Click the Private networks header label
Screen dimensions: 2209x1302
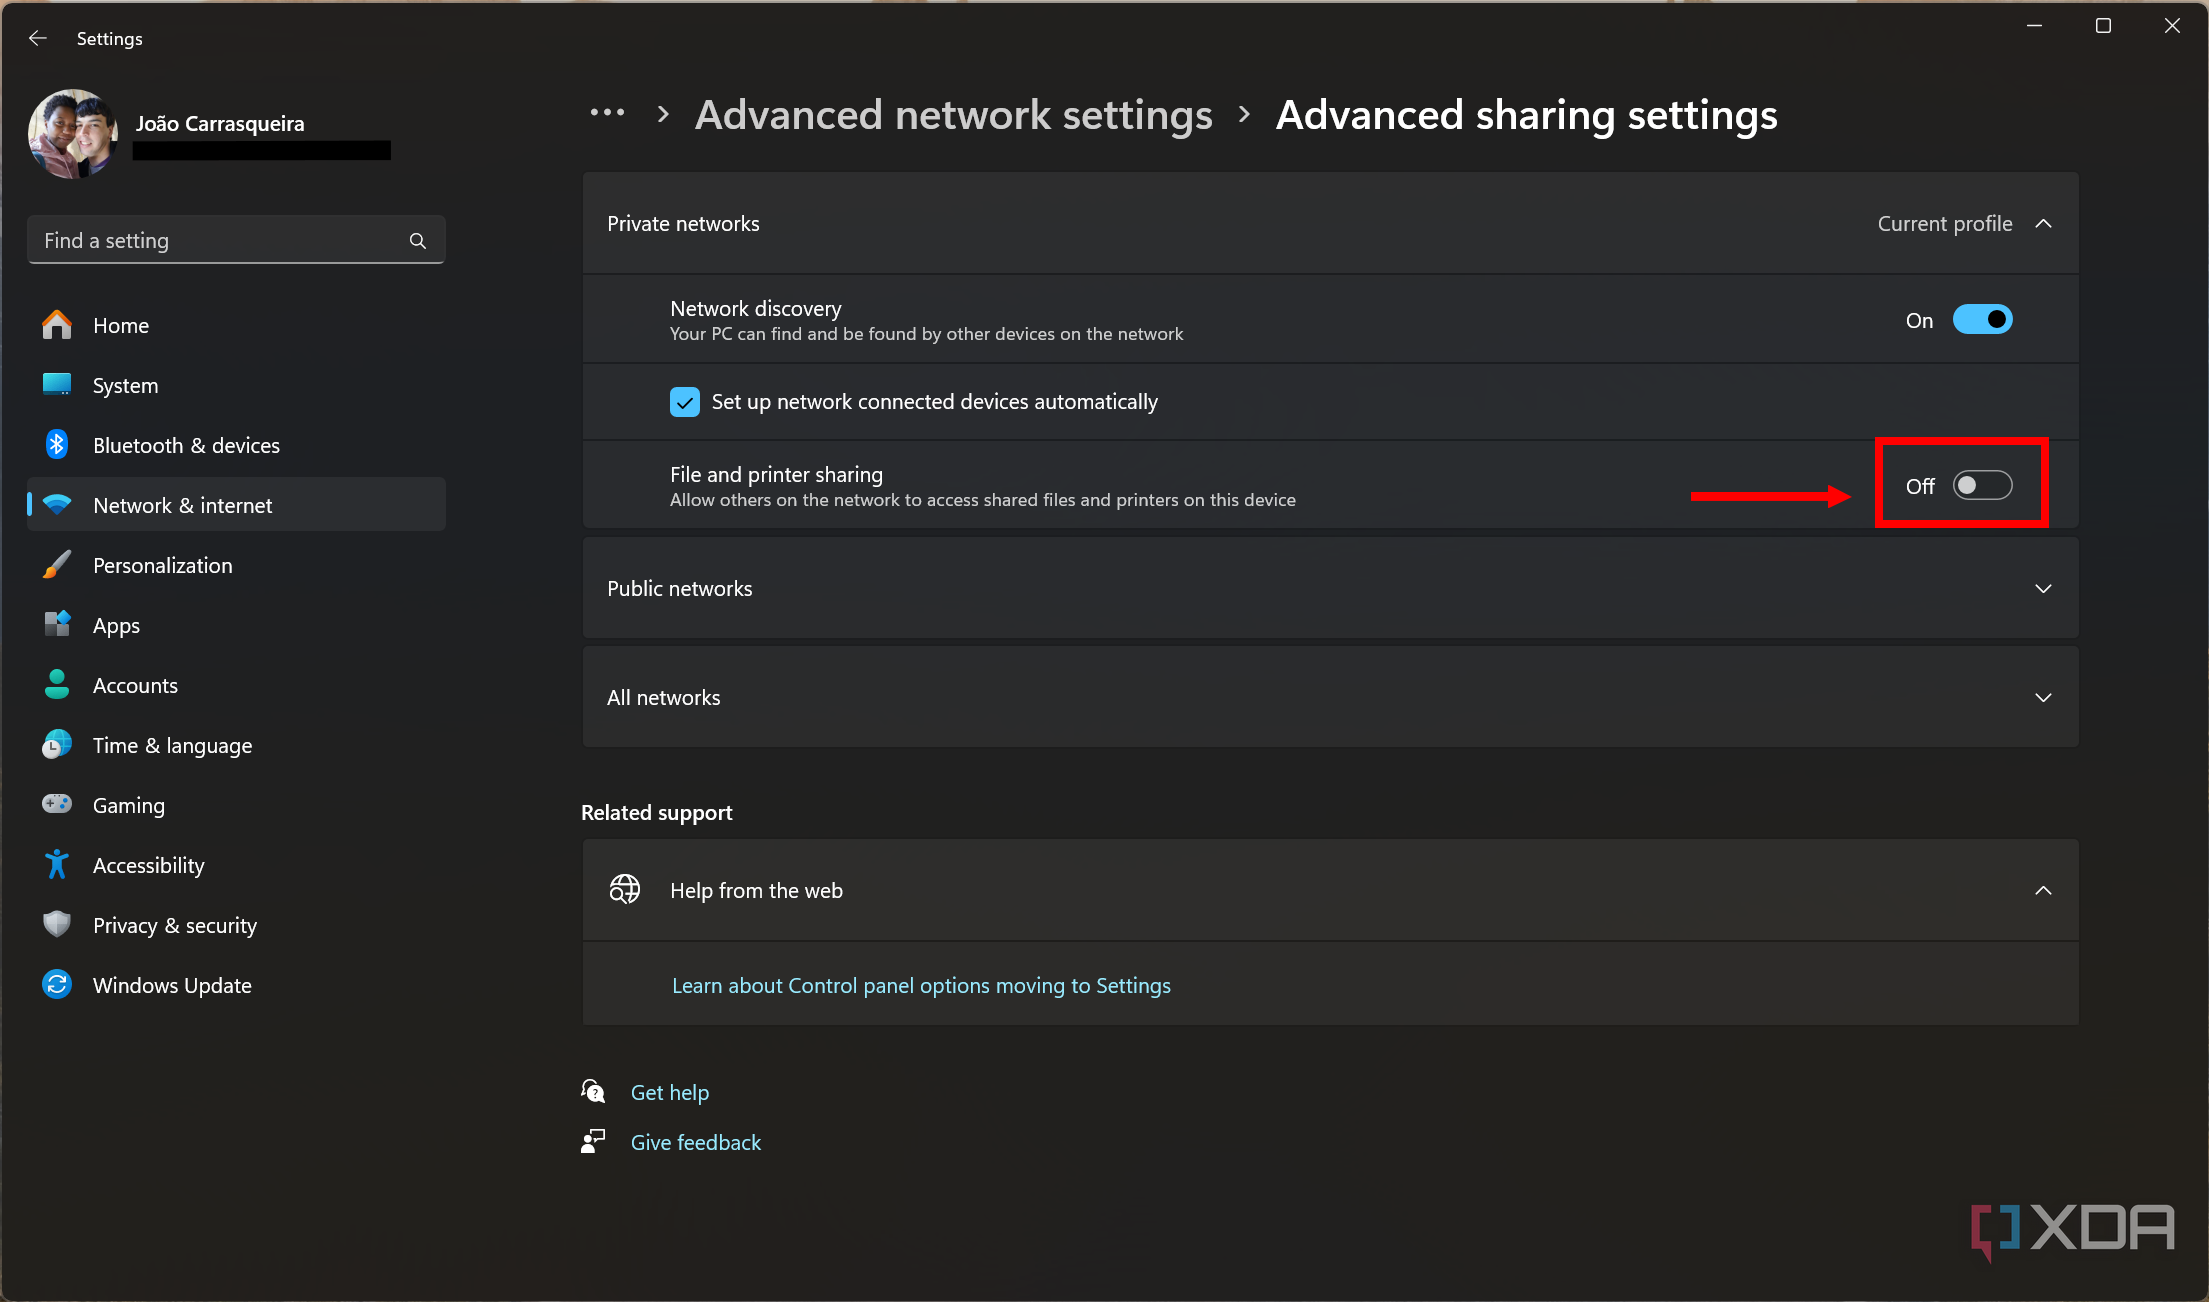[683, 224]
